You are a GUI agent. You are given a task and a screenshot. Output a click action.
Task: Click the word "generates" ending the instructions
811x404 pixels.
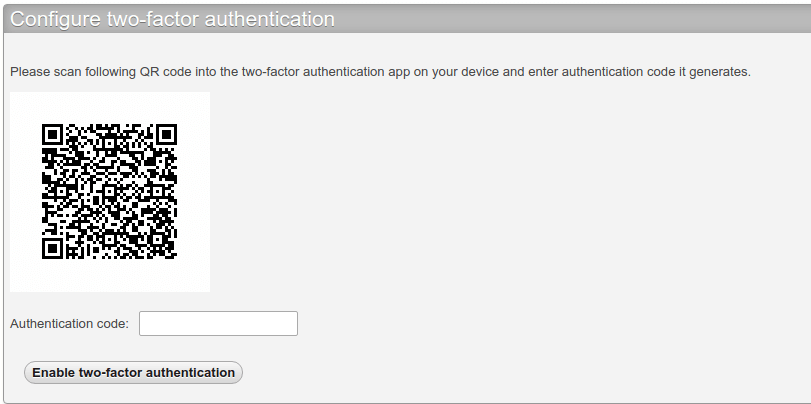tap(718, 72)
